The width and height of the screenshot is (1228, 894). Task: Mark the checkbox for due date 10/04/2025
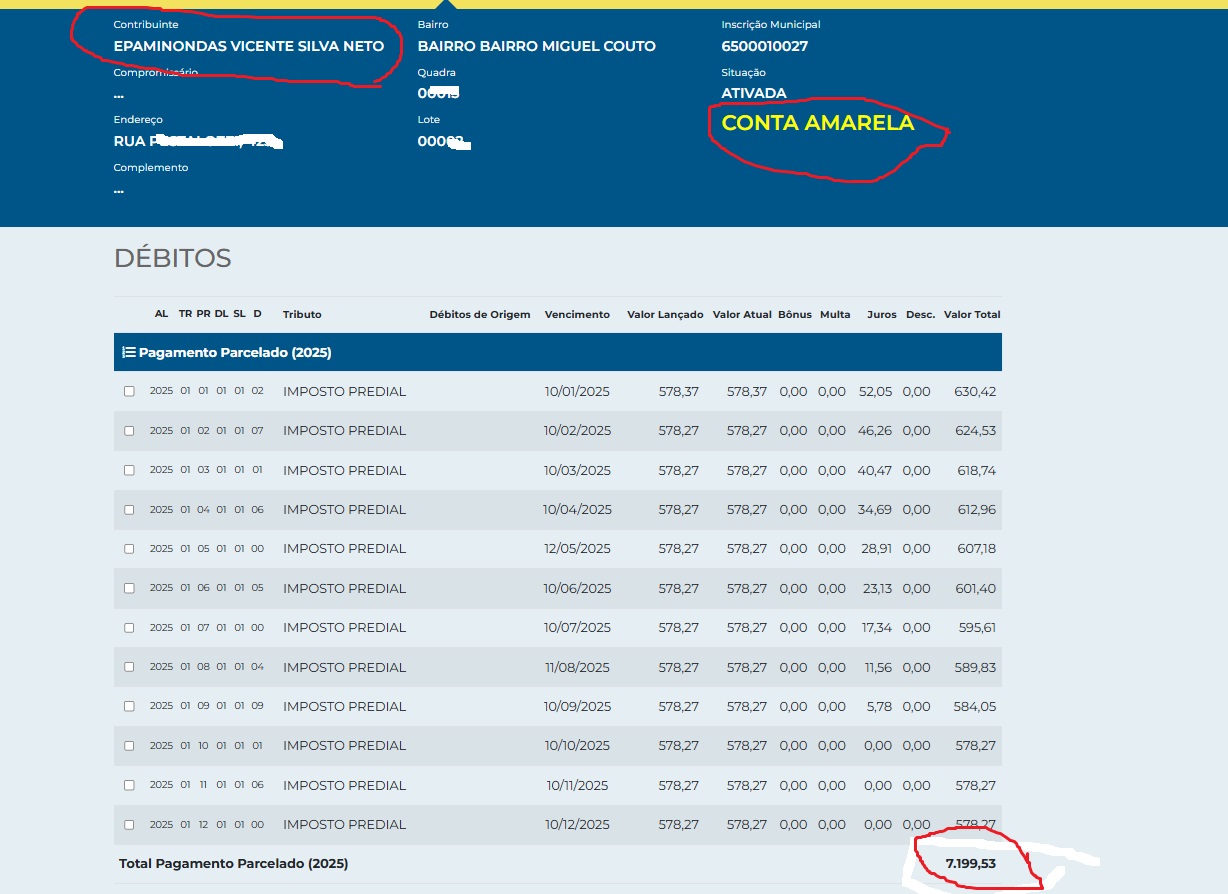click(129, 510)
